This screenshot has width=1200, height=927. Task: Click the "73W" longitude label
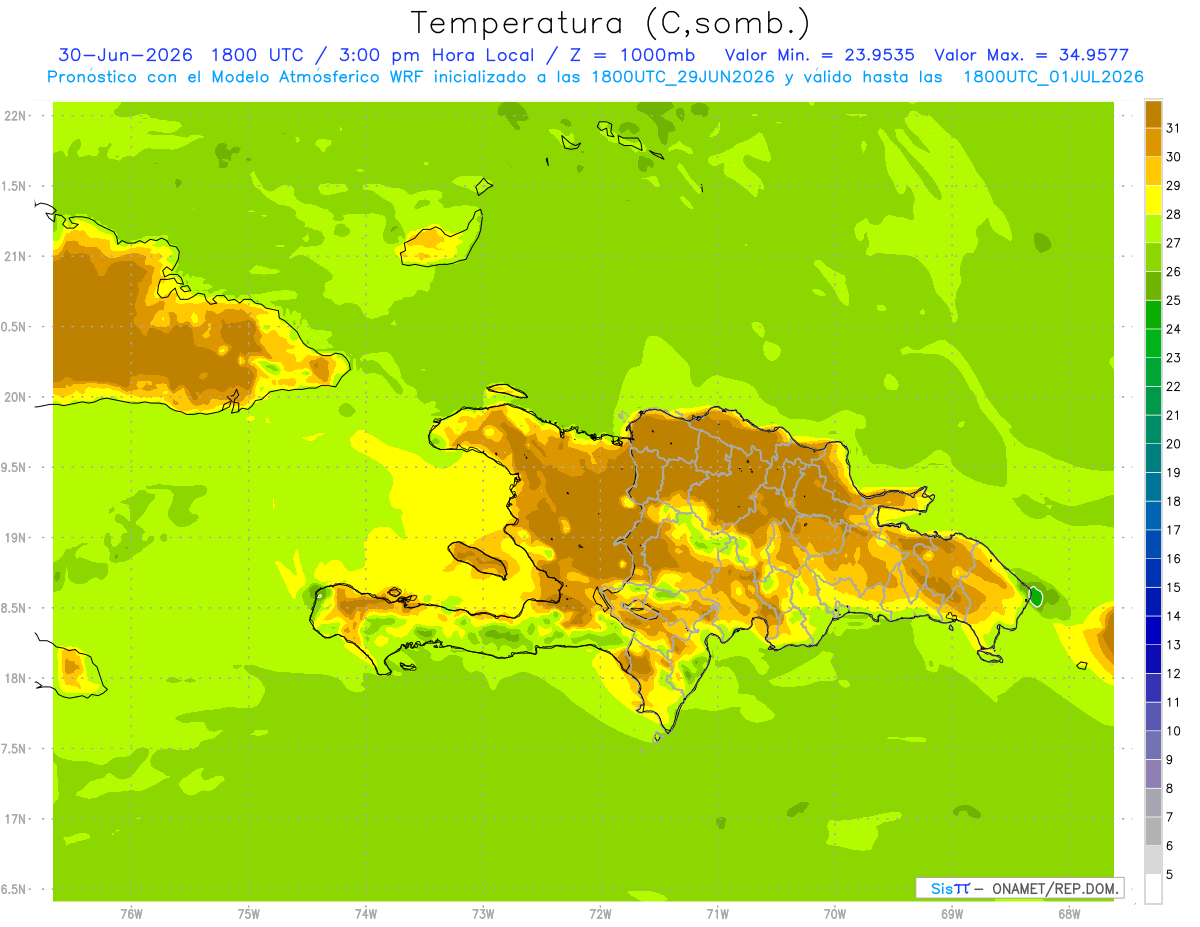coord(483,914)
